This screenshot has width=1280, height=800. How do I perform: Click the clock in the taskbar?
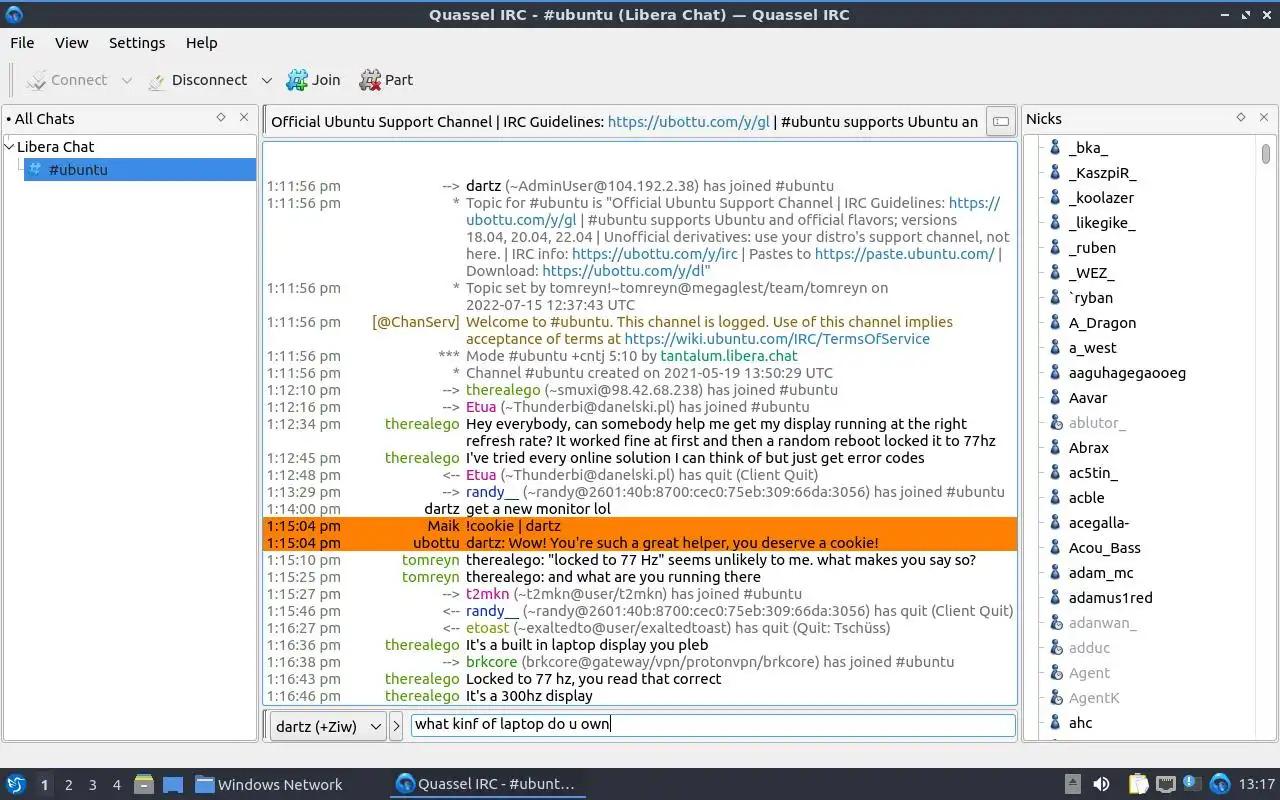(x=1256, y=785)
